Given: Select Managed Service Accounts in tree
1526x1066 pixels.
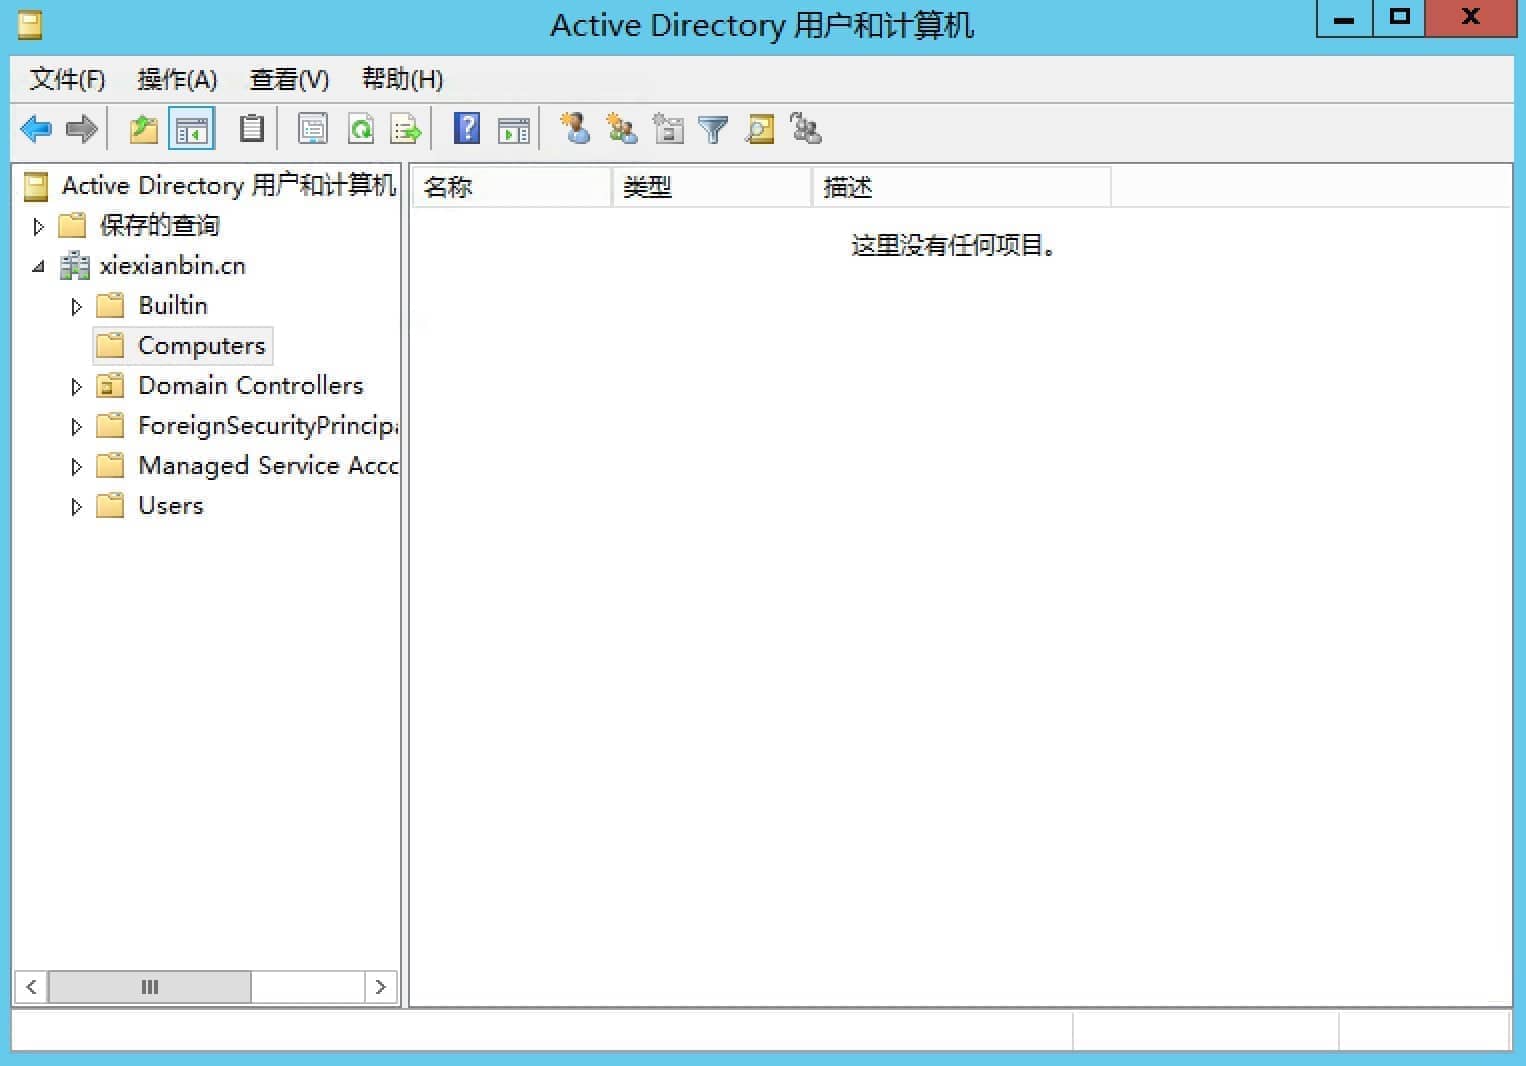Looking at the screenshot, I should pyautogui.click(x=268, y=466).
